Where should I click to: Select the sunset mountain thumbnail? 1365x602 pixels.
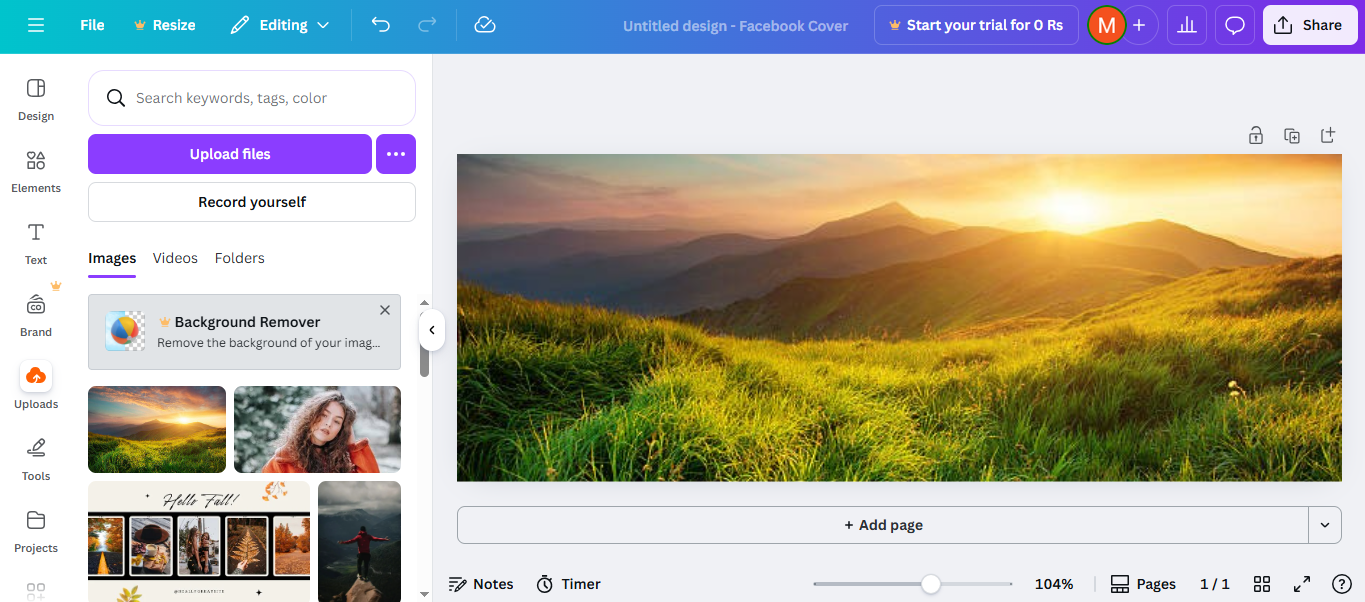pos(156,429)
